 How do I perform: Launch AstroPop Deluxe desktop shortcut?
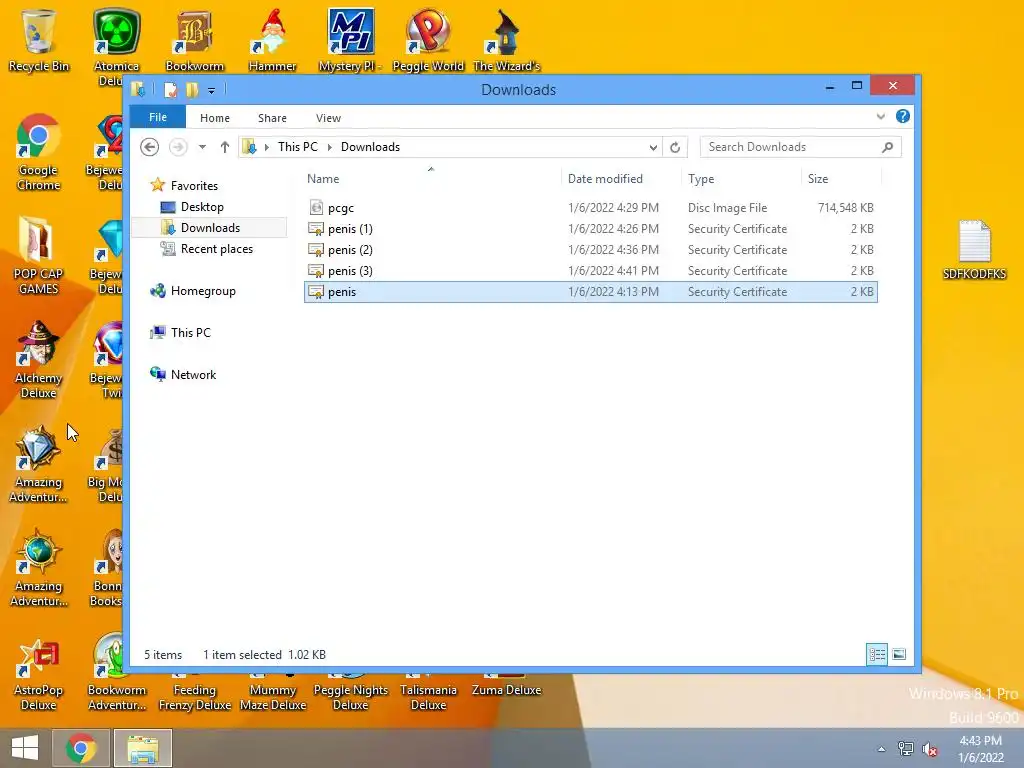pos(39,675)
